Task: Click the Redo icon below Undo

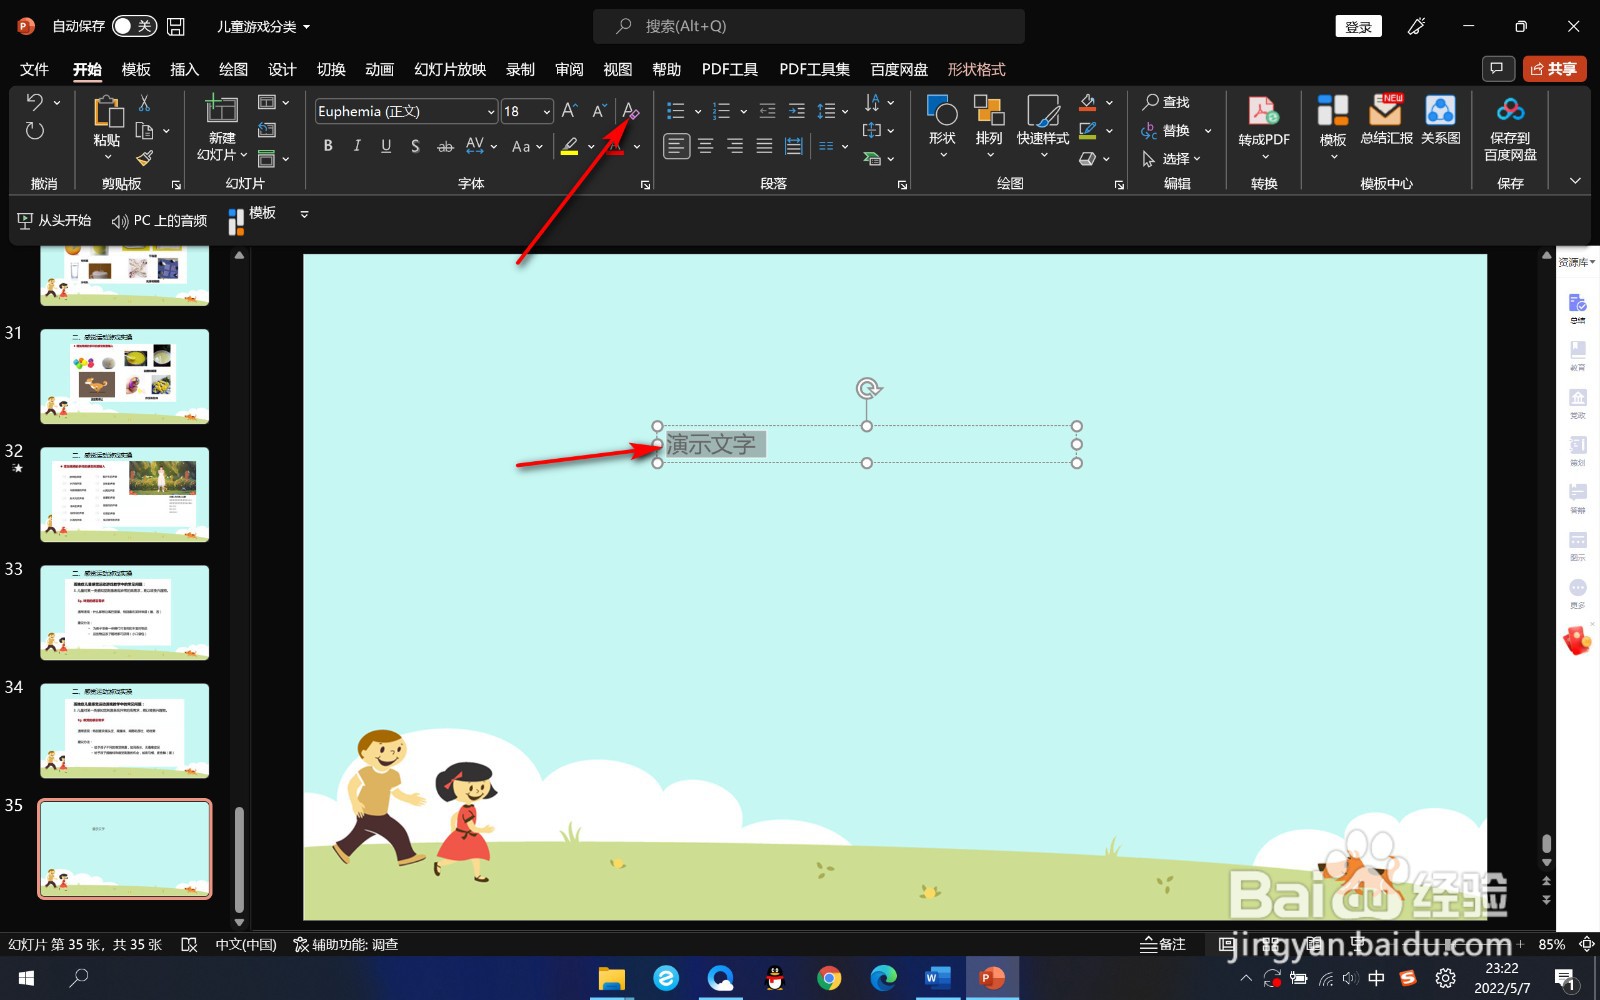Action: coord(35,131)
